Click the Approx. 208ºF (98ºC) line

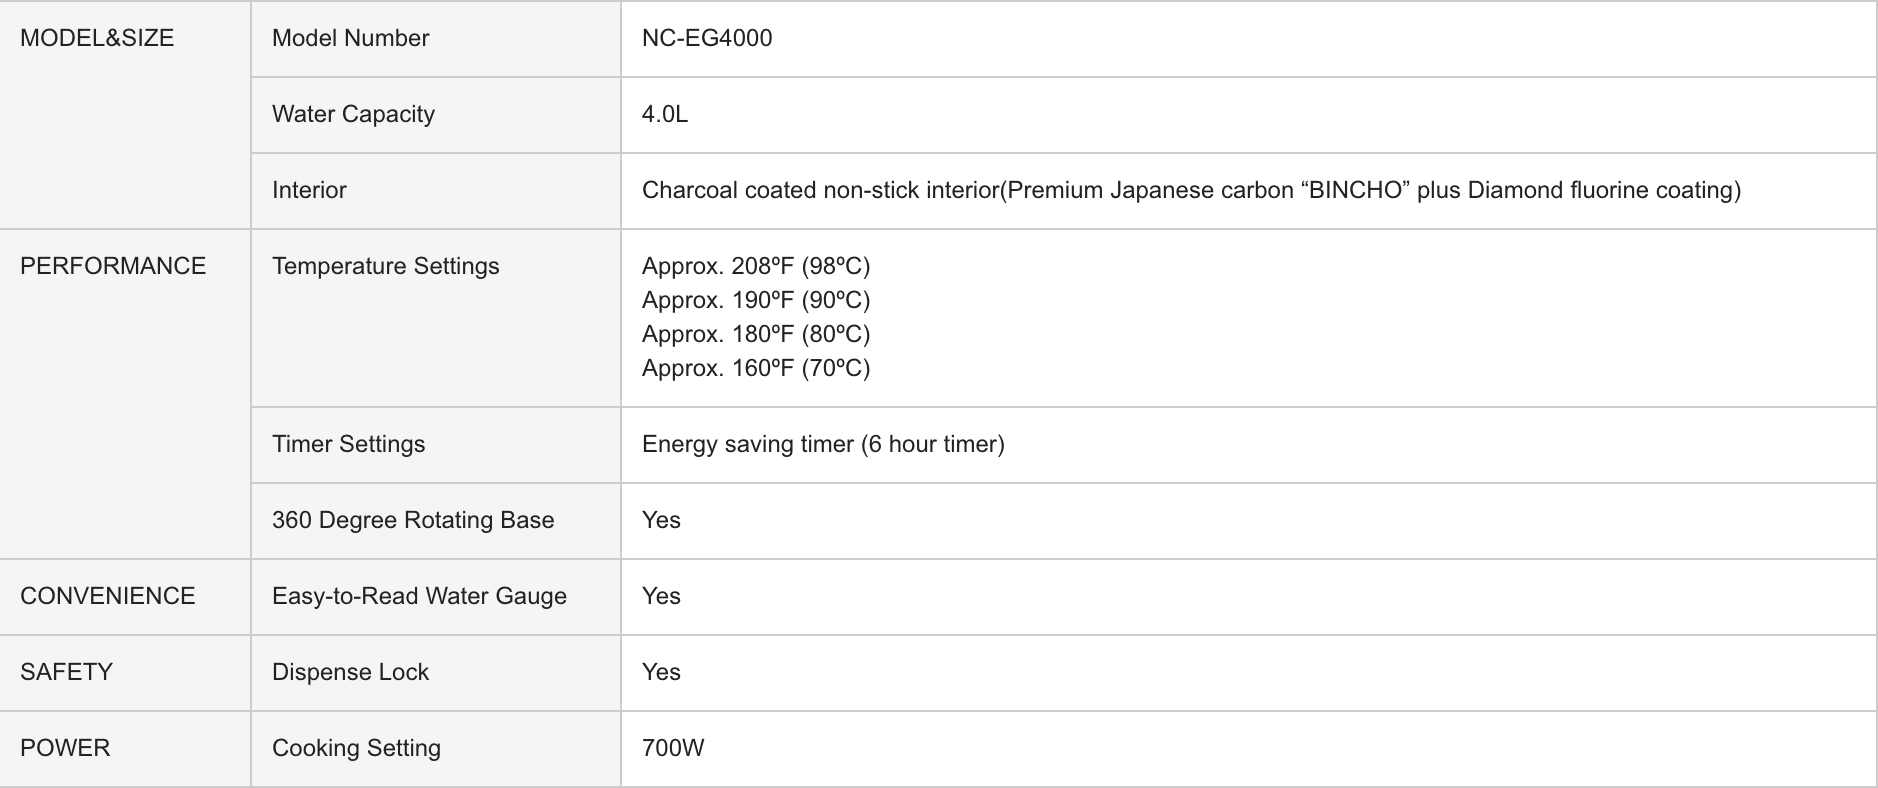point(756,266)
